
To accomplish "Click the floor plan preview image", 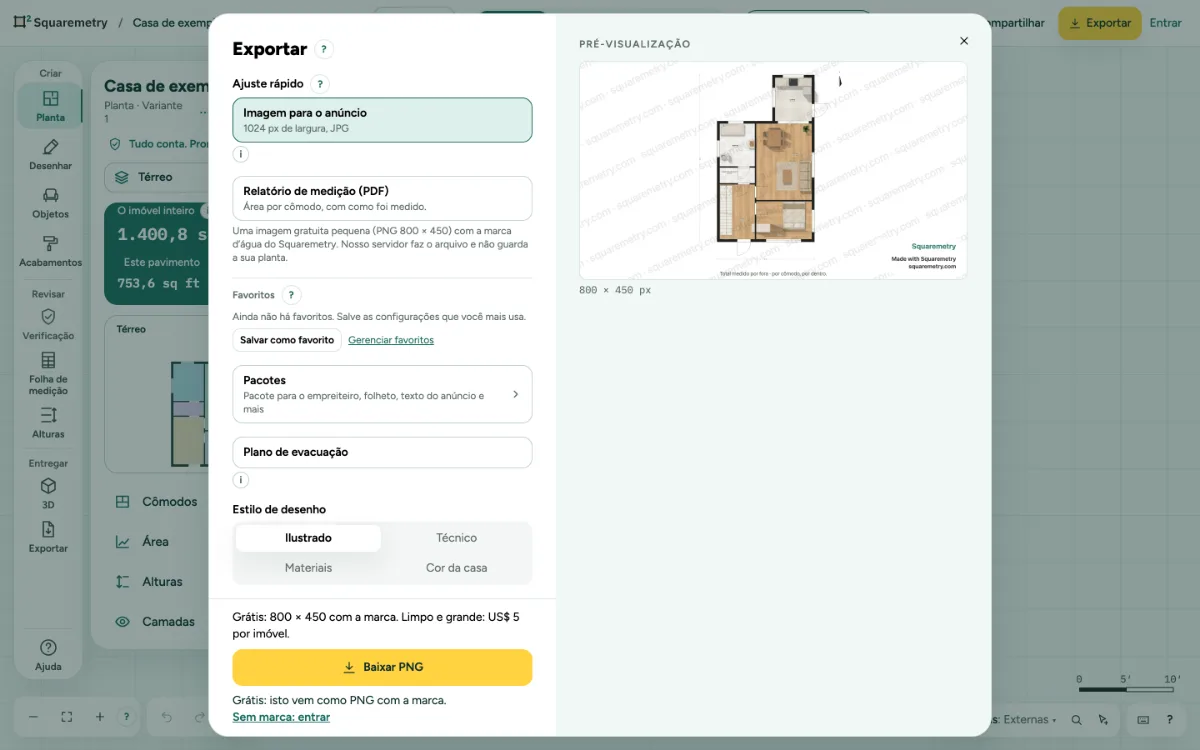I will coord(773,171).
